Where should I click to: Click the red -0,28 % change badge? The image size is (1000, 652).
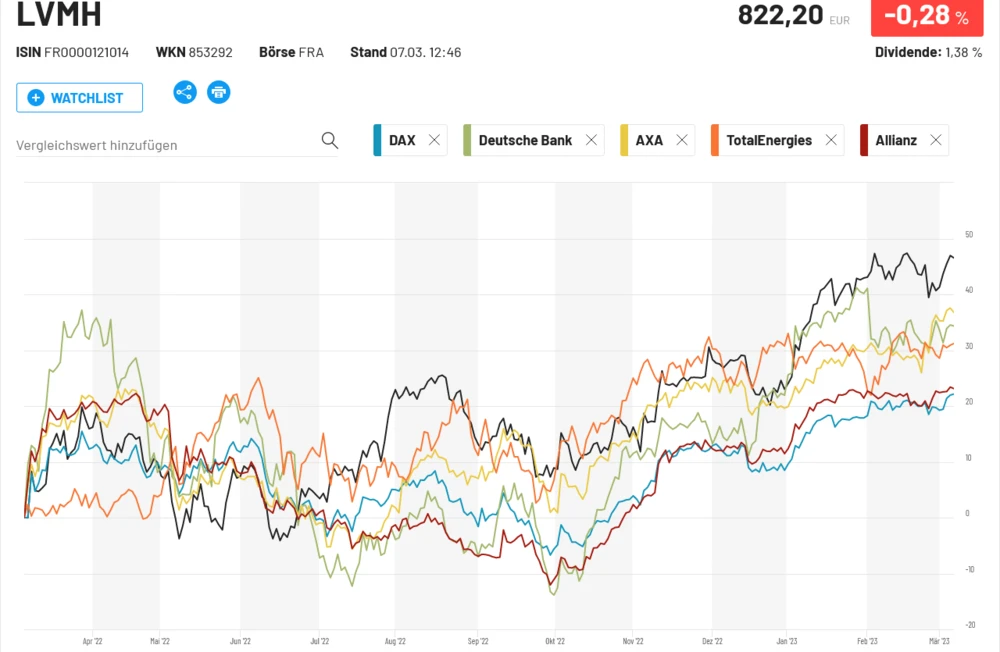926,17
